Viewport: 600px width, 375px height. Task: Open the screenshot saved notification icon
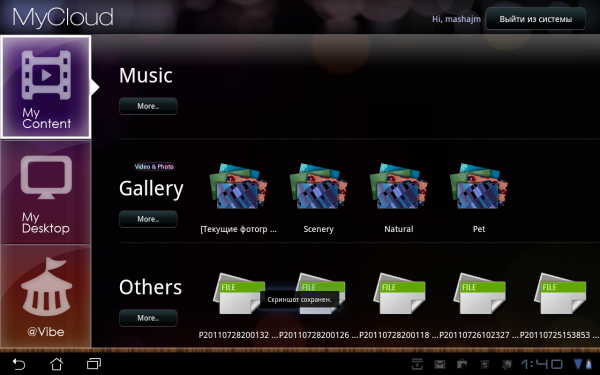(x=507, y=364)
